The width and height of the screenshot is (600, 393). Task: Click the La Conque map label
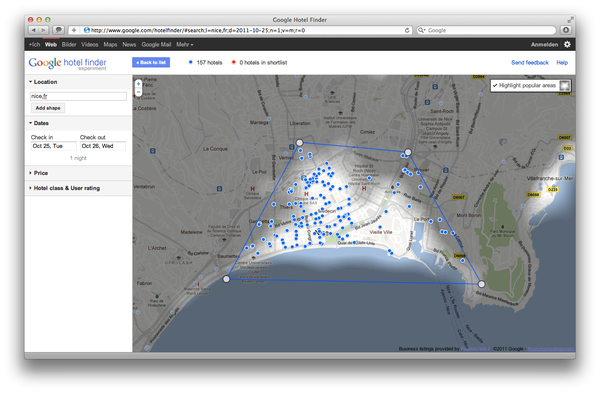click(x=215, y=149)
